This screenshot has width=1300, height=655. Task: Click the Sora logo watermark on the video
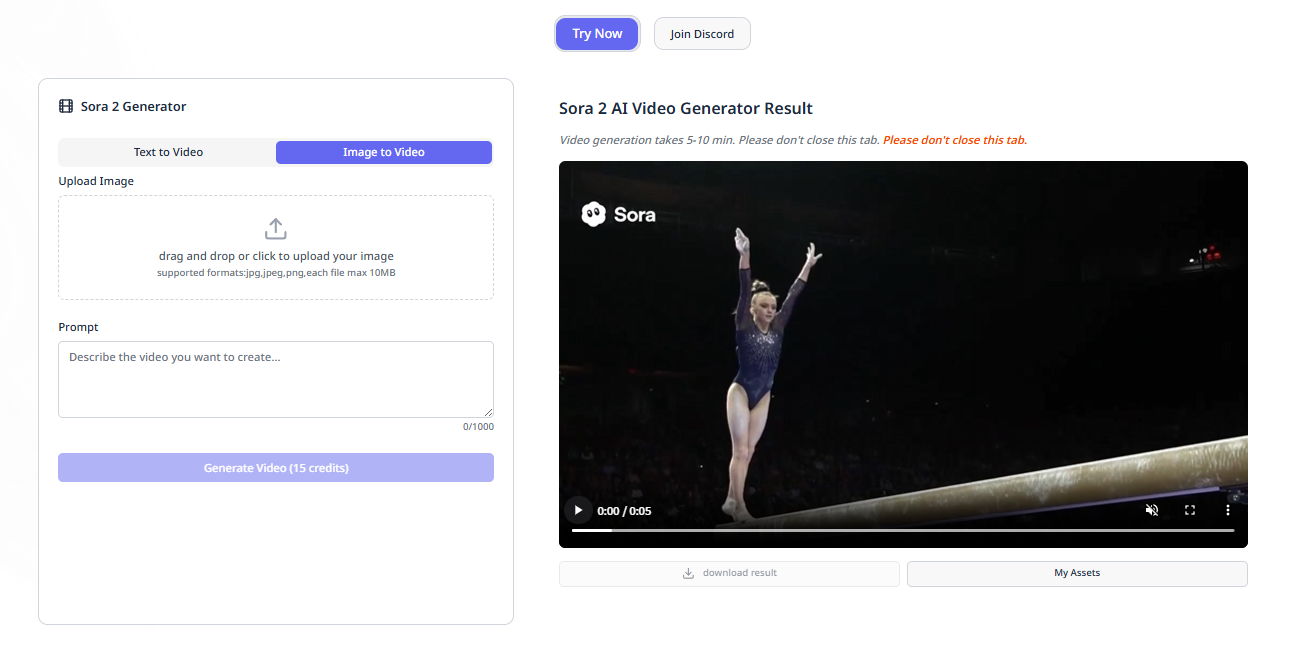click(x=619, y=214)
